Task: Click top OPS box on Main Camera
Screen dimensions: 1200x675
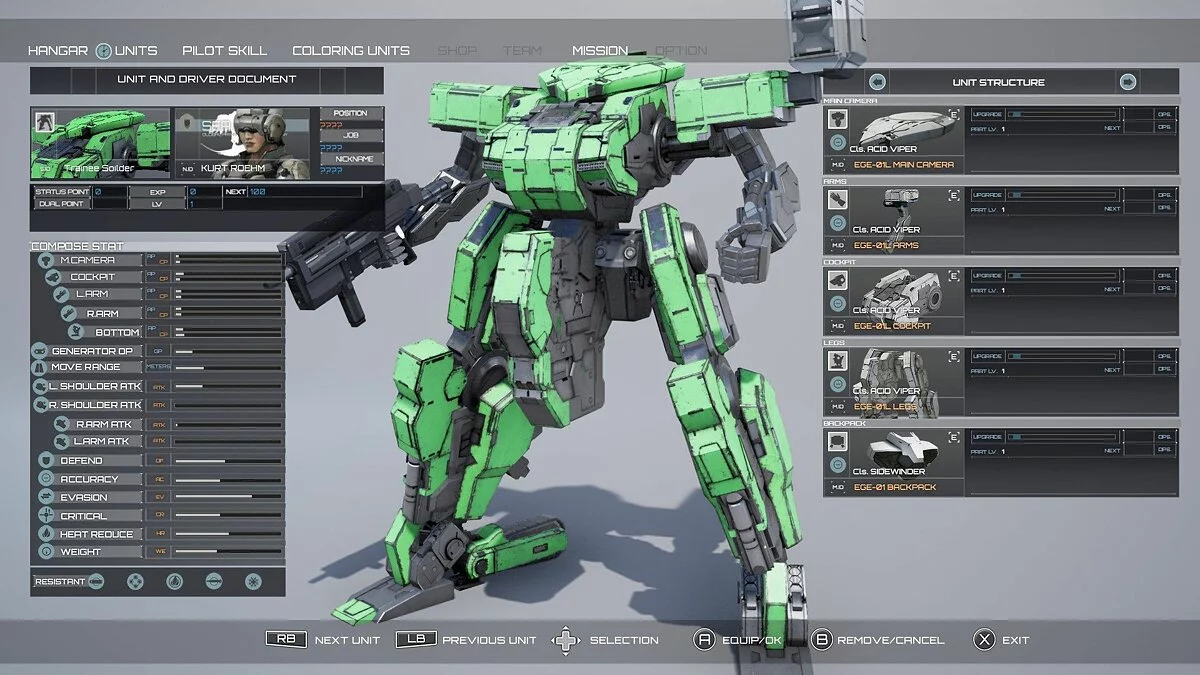Action: point(1163,114)
